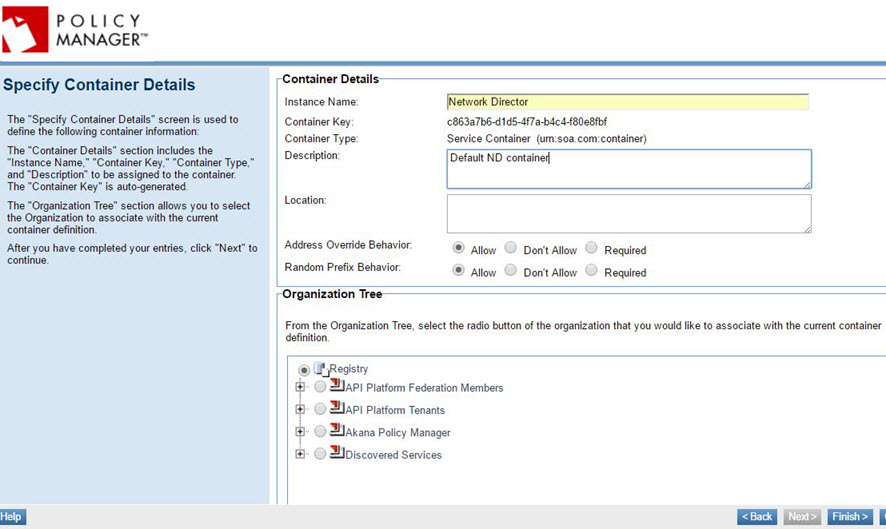Click the Next button
The height and width of the screenshot is (529, 886).
pos(802,517)
